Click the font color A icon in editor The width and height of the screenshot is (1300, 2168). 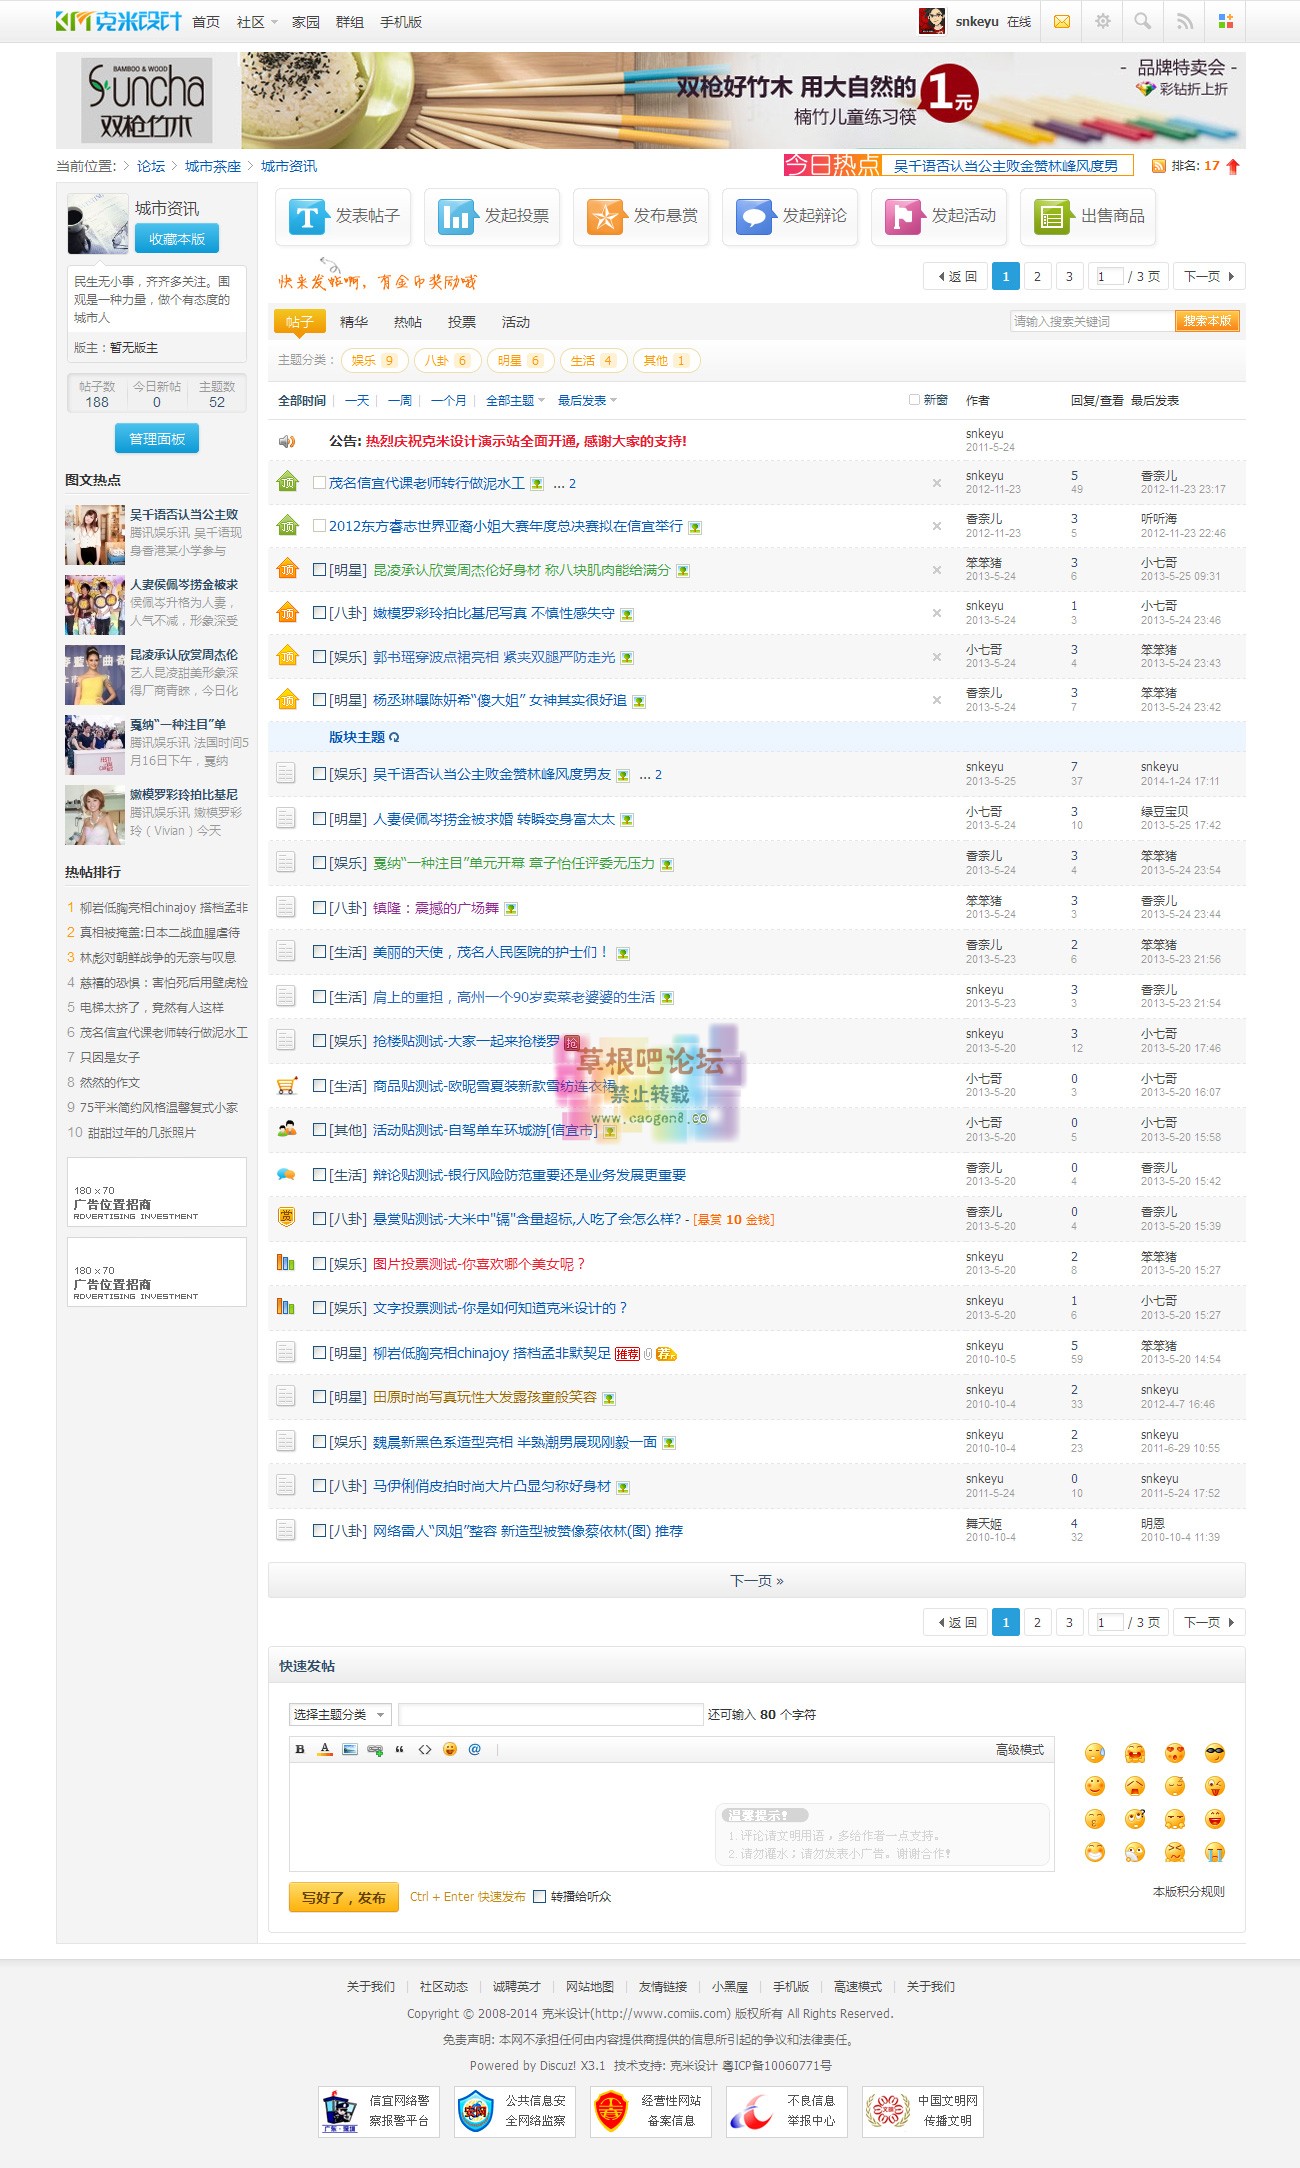click(325, 1749)
